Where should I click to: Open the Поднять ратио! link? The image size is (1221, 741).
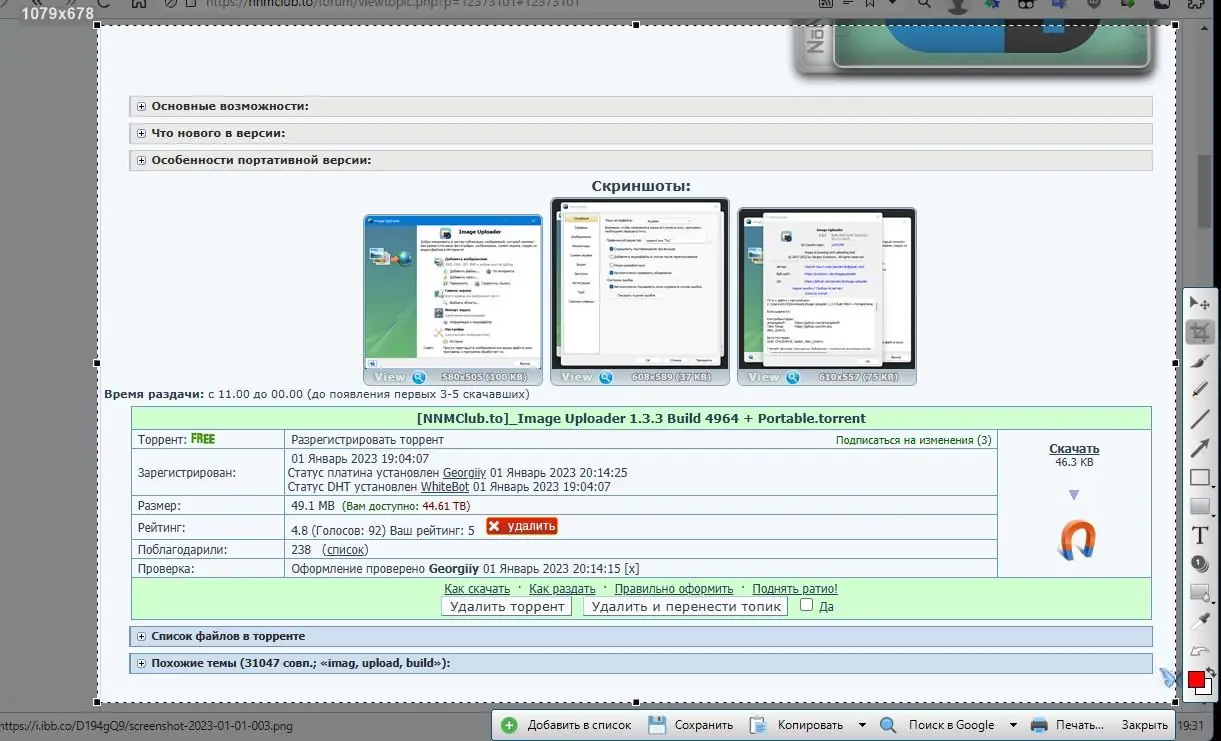pyautogui.click(x=795, y=589)
